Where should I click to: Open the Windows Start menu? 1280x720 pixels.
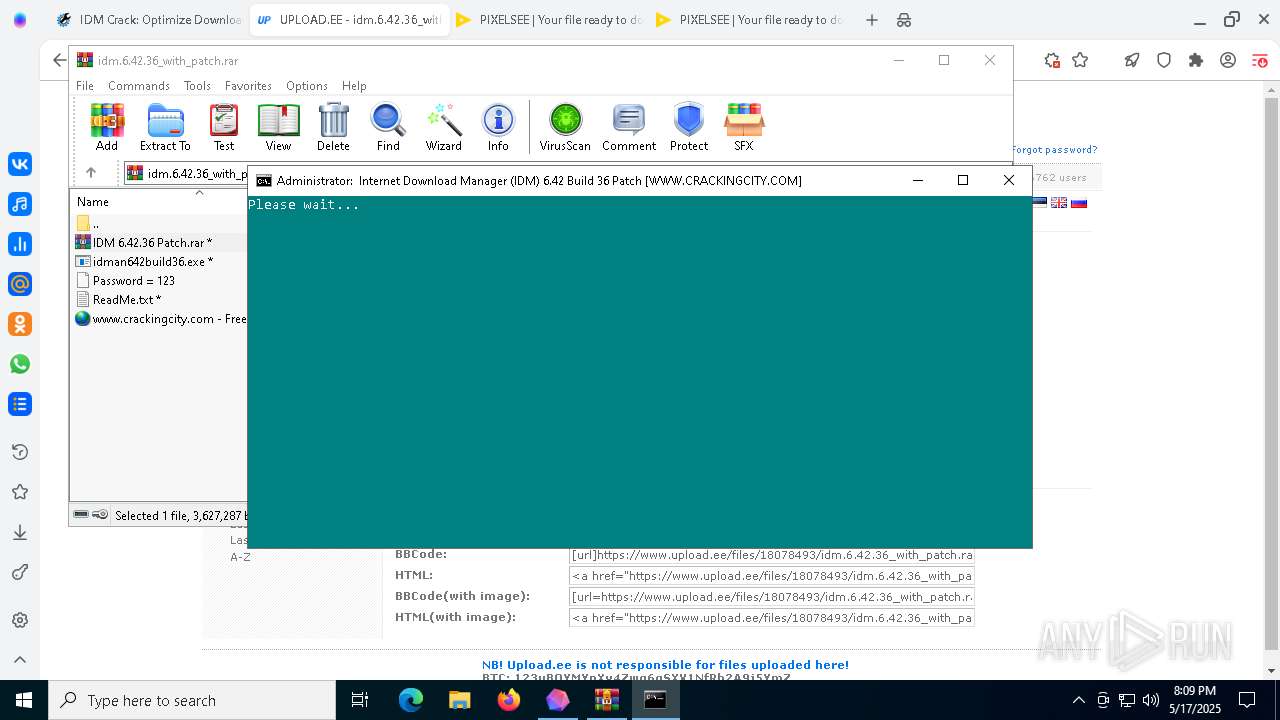click(x=24, y=700)
